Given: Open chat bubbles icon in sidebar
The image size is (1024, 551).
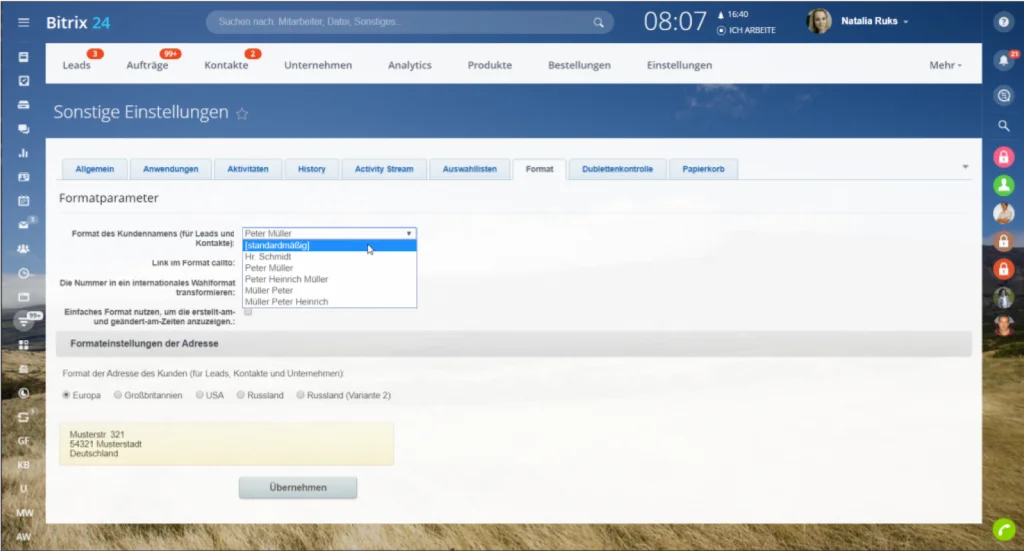Looking at the screenshot, I should click(24, 129).
